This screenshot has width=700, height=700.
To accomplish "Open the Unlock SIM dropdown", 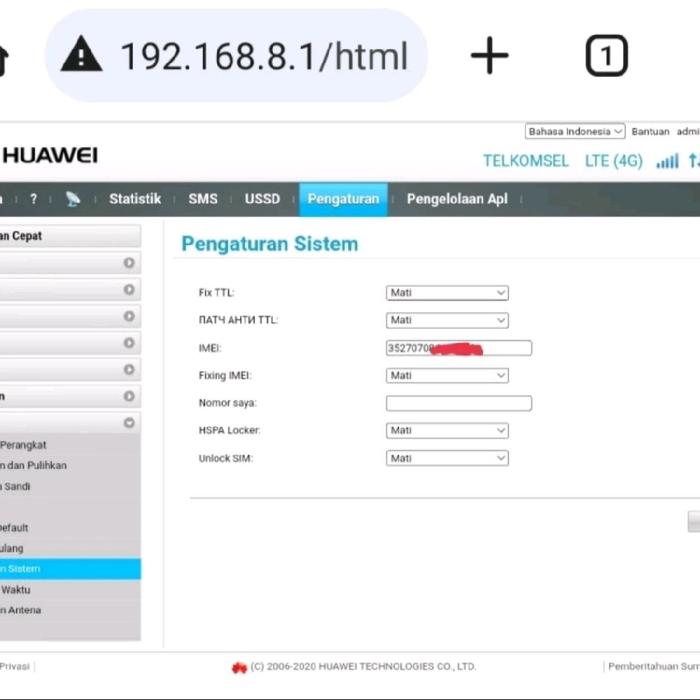I will 447,458.
